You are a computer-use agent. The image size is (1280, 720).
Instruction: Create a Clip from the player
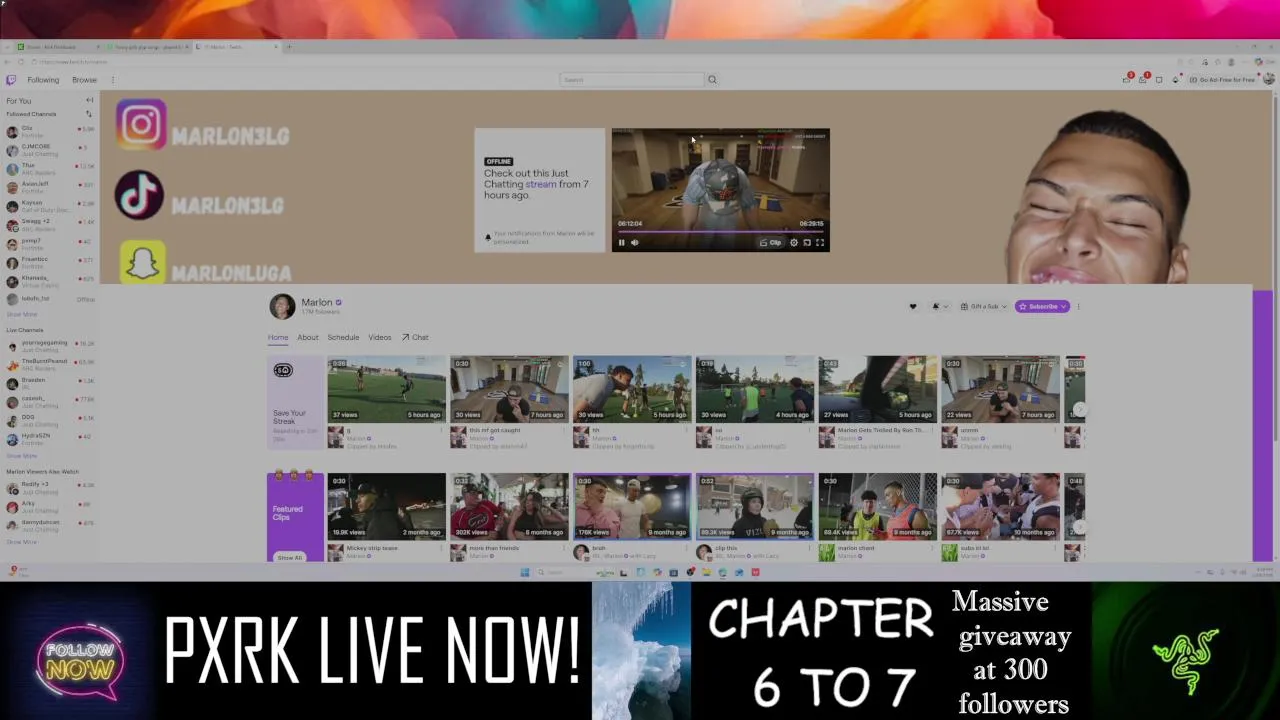tap(771, 242)
